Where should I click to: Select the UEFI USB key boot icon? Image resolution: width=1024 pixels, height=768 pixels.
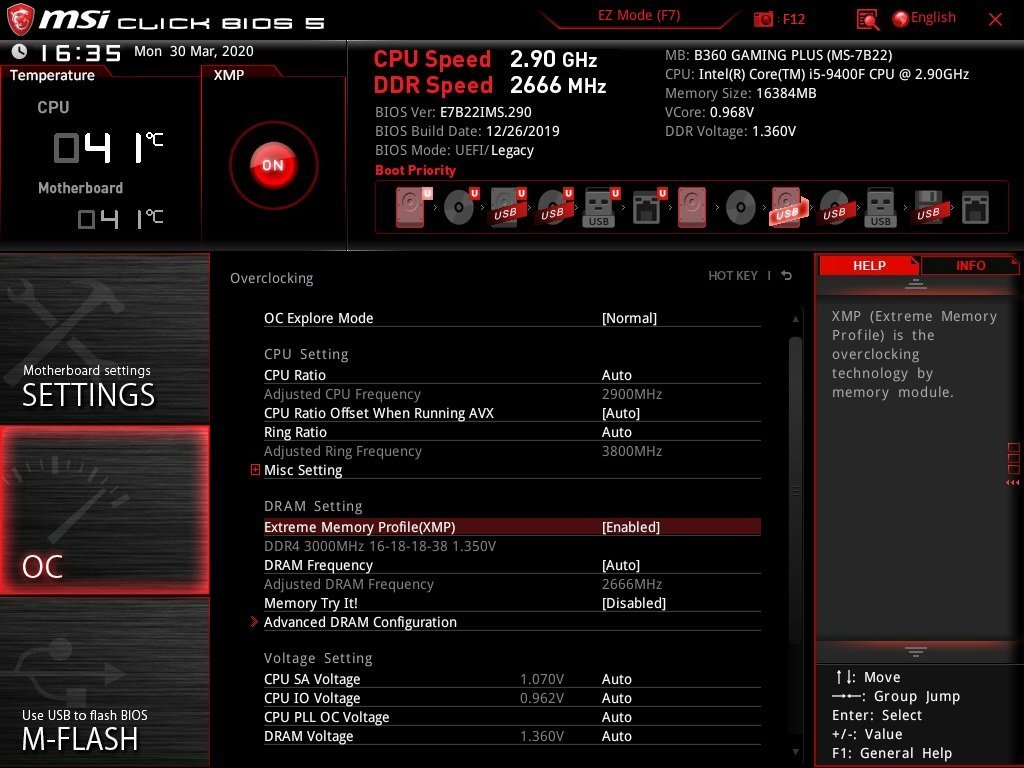[x=600, y=207]
